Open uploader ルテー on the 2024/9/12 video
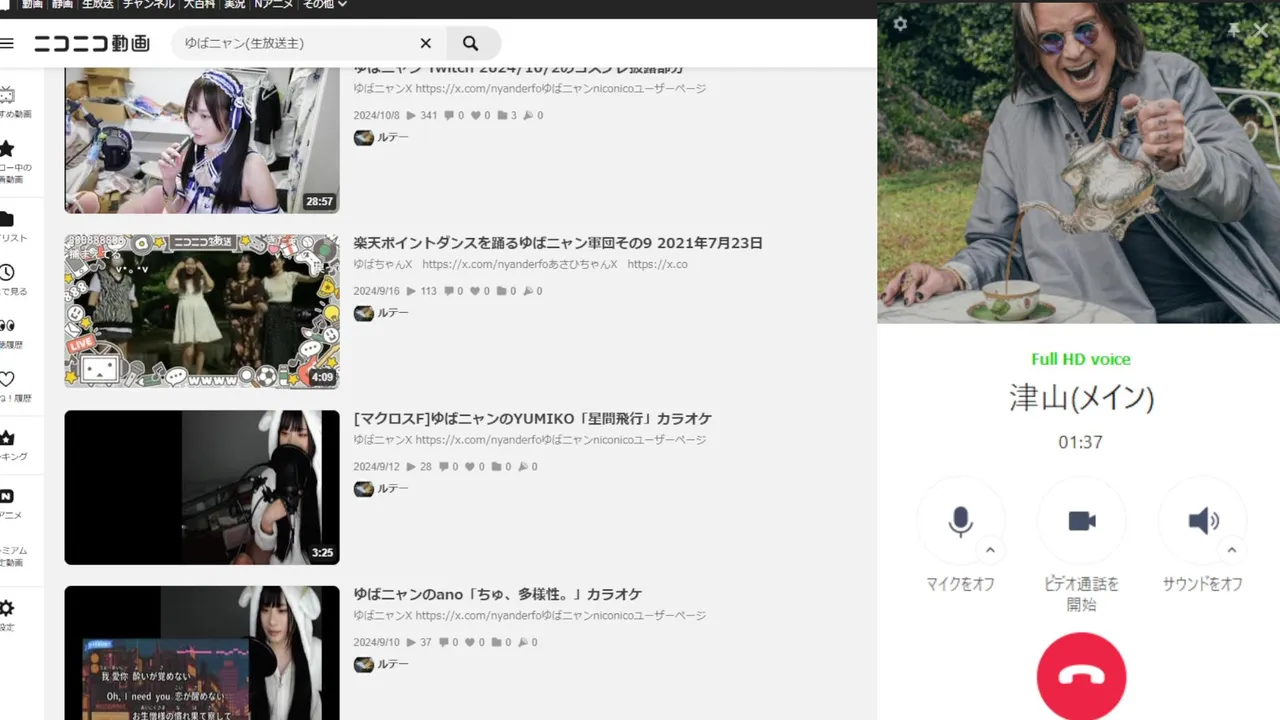This screenshot has width=1280, height=720. [x=381, y=489]
